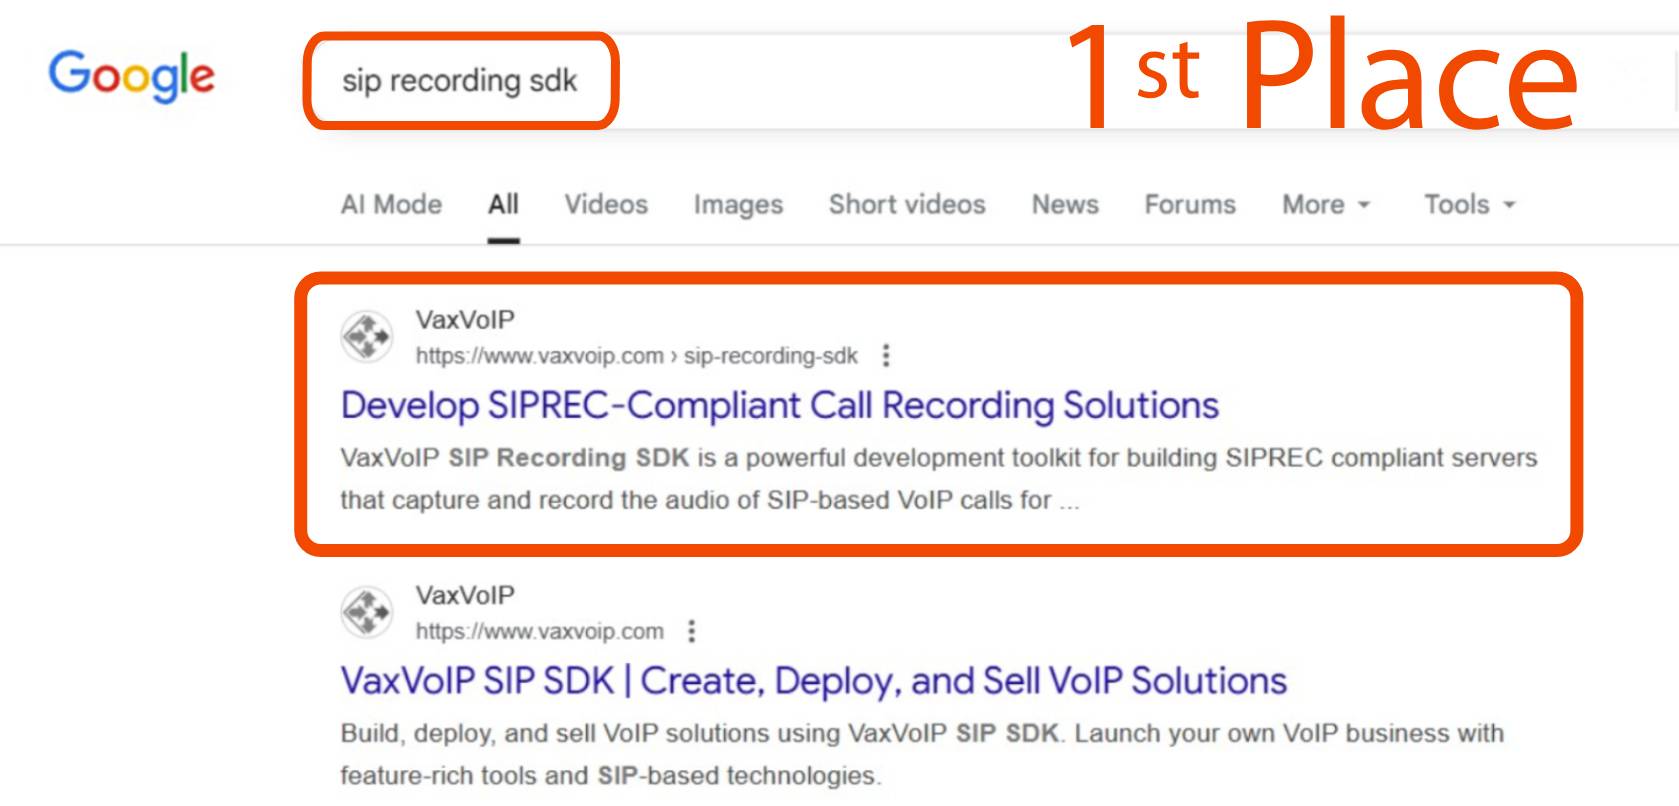Expand the More search filters dropdown
The width and height of the screenshot is (1679, 806).
[1326, 205]
